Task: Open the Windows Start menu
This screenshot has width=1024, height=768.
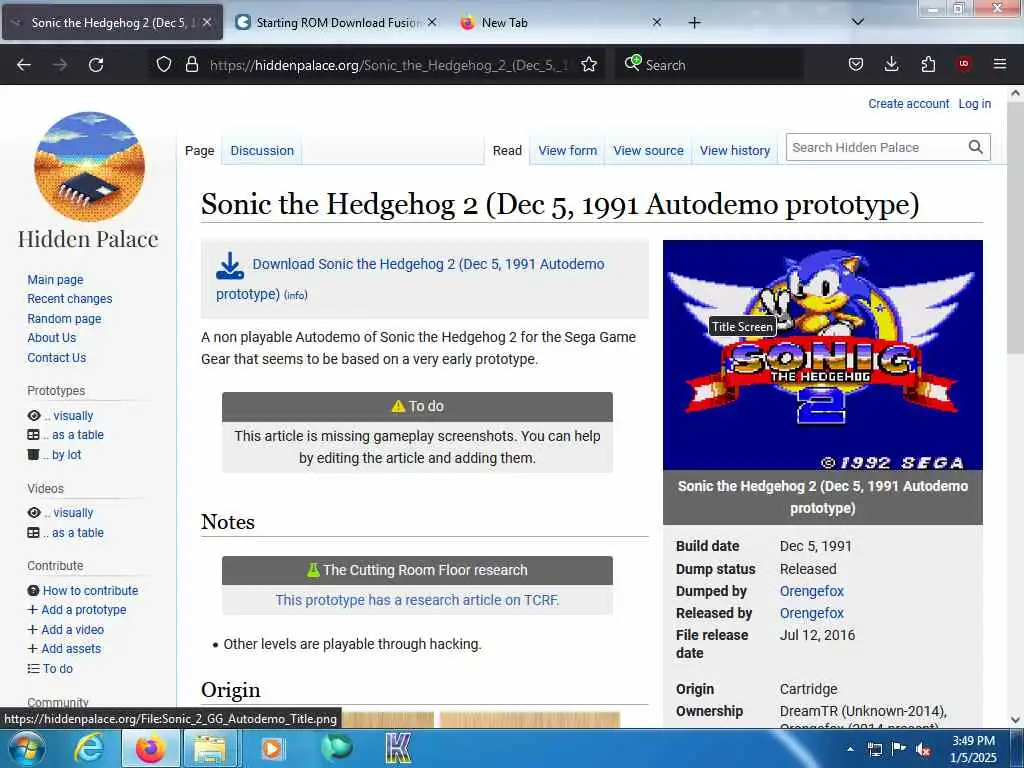Action: [x=25, y=748]
